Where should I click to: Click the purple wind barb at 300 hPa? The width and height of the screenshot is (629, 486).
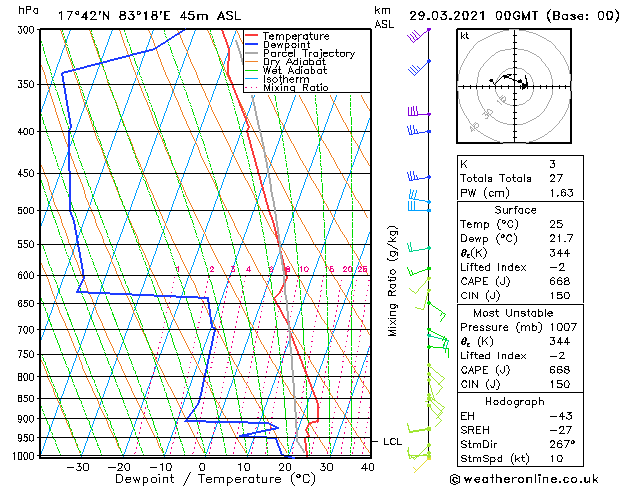[418, 35]
